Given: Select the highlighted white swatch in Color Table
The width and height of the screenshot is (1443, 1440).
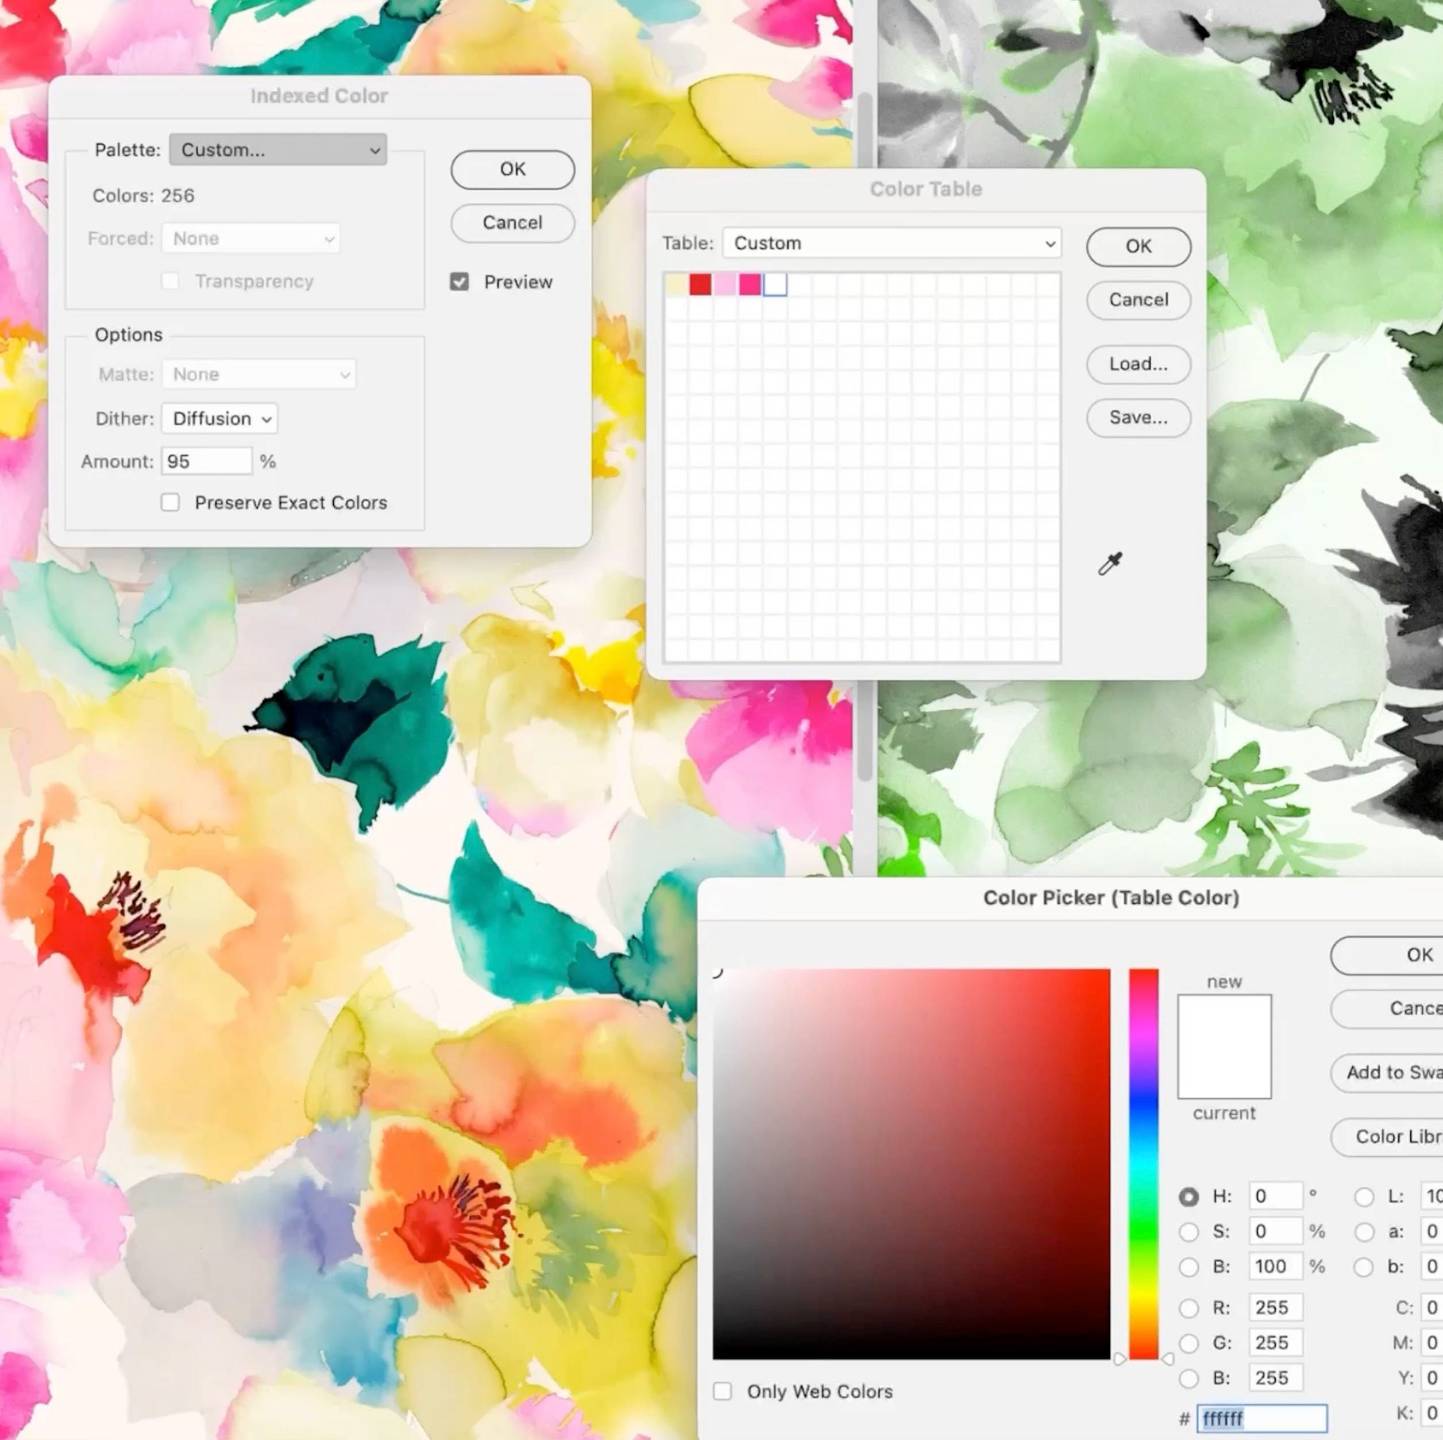Looking at the screenshot, I should pos(775,285).
